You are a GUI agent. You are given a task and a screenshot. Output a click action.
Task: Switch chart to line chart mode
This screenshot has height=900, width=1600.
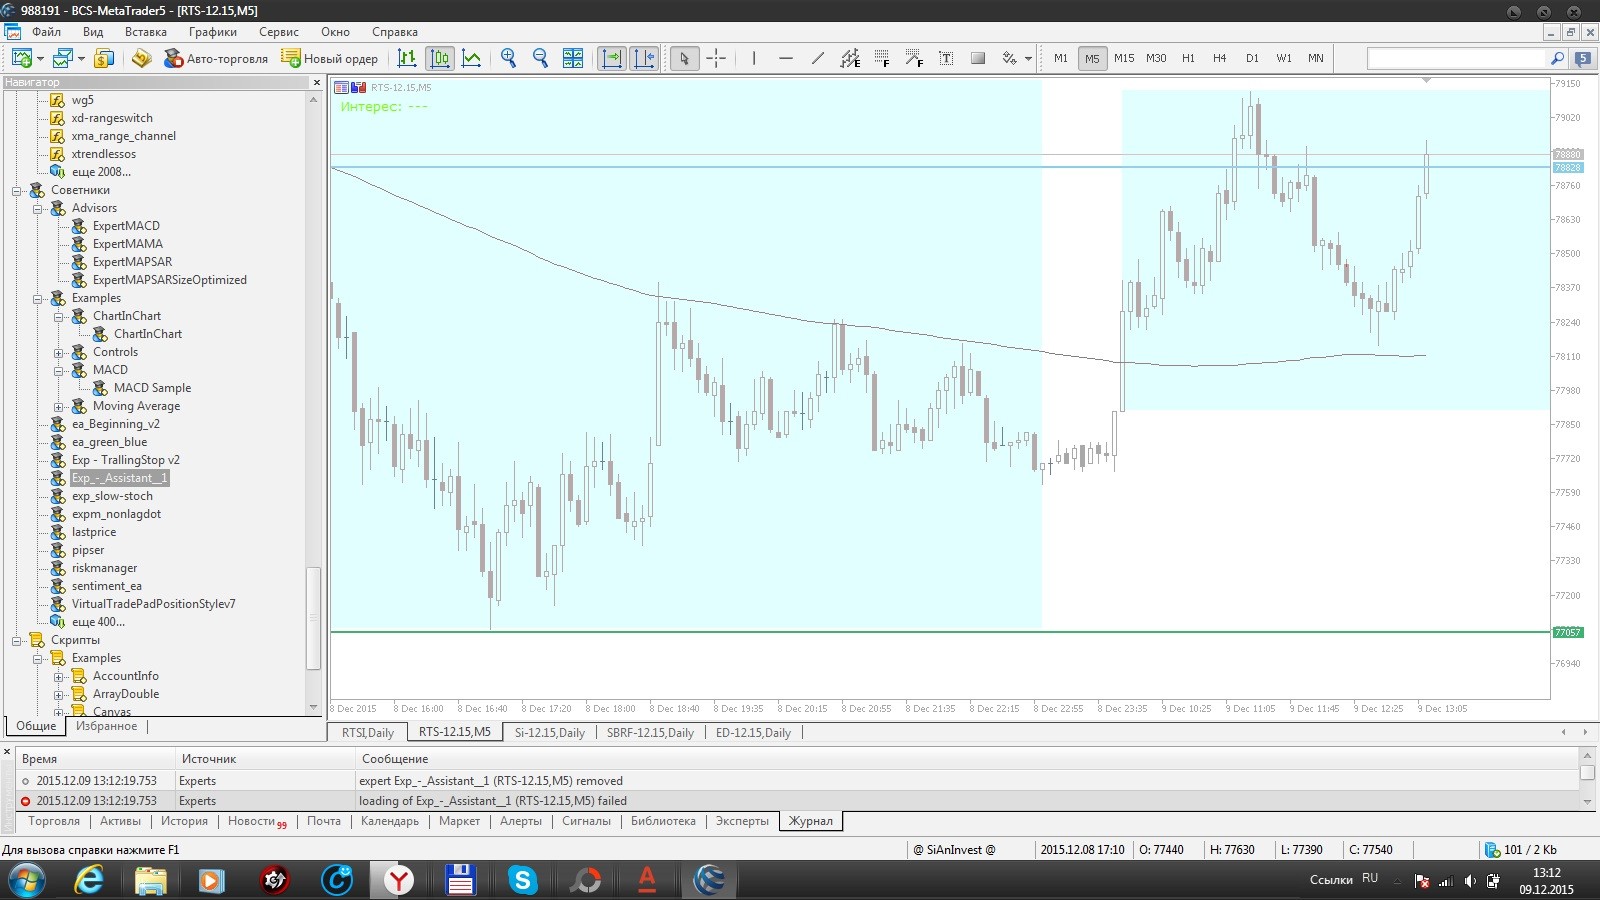(x=472, y=58)
